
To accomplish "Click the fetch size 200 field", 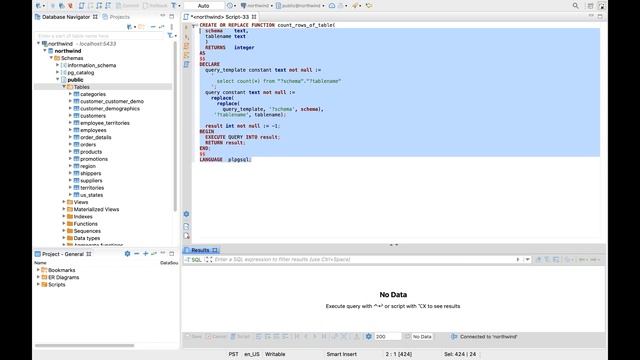I will [387, 336].
